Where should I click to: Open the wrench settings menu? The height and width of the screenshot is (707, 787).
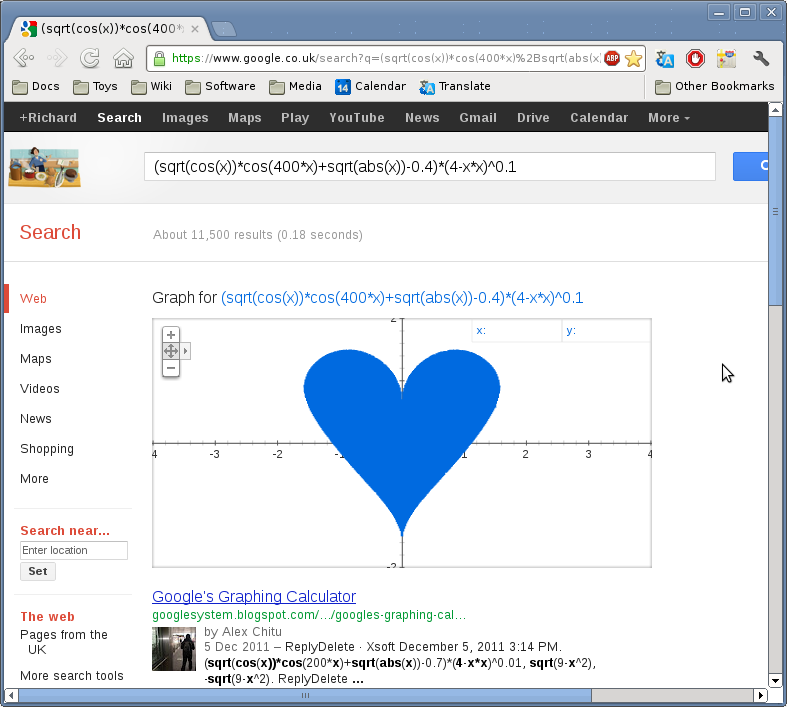click(x=761, y=59)
